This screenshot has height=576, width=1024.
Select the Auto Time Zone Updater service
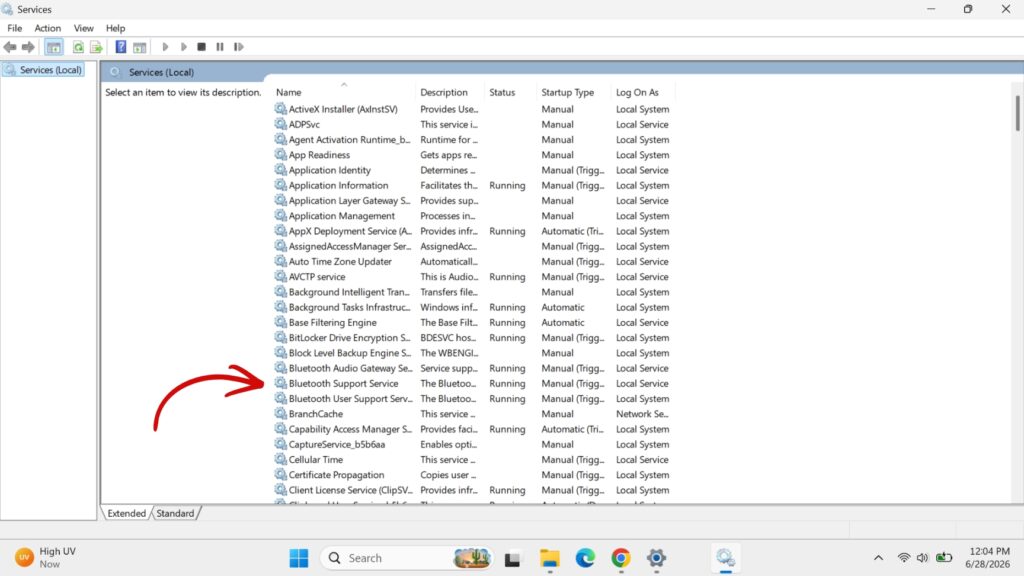coord(473,261)
